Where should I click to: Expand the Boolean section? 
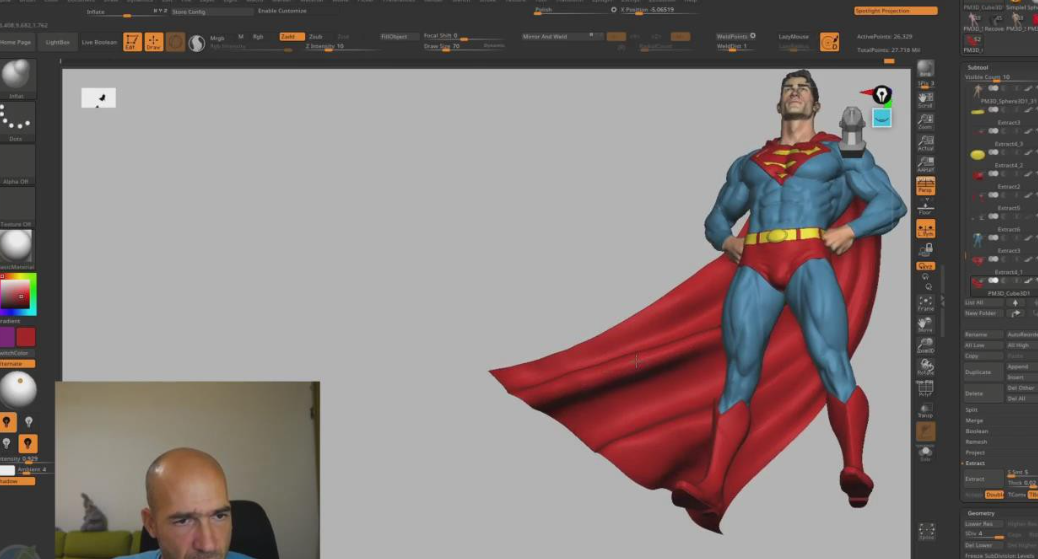click(x=976, y=431)
